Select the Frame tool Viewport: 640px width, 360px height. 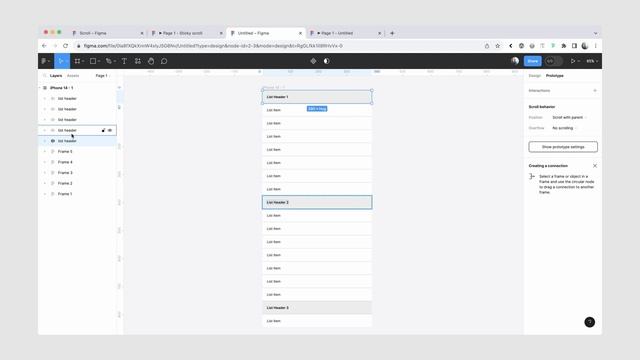[77, 61]
